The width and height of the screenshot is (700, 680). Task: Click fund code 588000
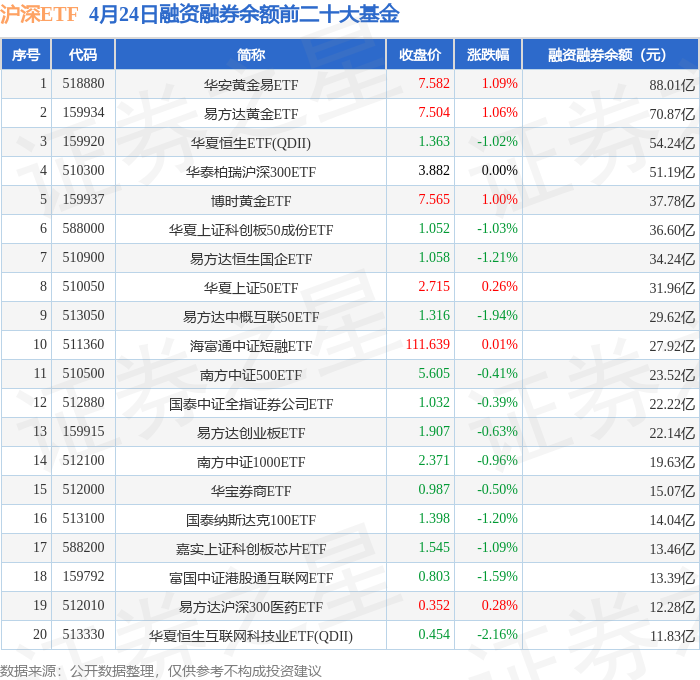(83, 229)
